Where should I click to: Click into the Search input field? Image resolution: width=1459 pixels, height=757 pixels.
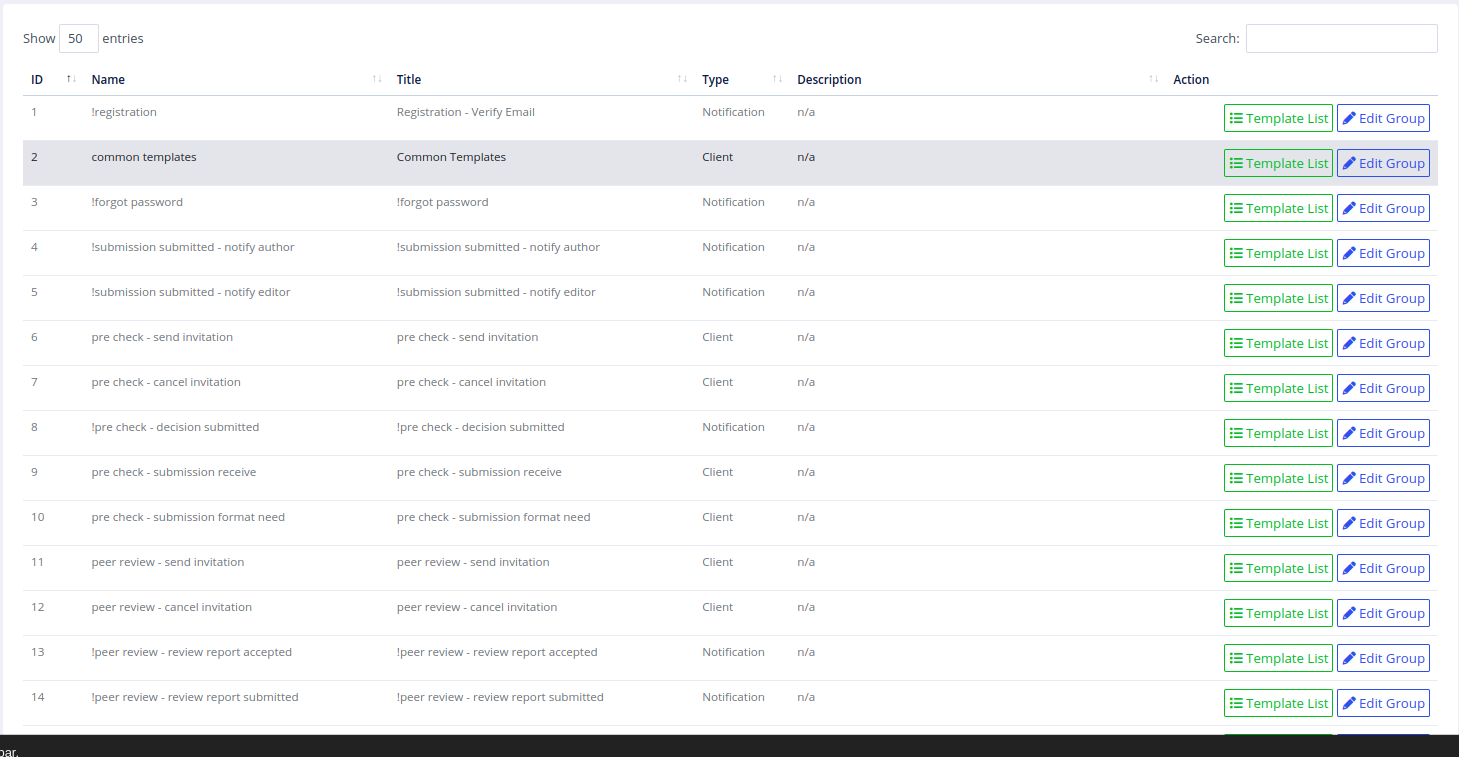tap(1341, 39)
